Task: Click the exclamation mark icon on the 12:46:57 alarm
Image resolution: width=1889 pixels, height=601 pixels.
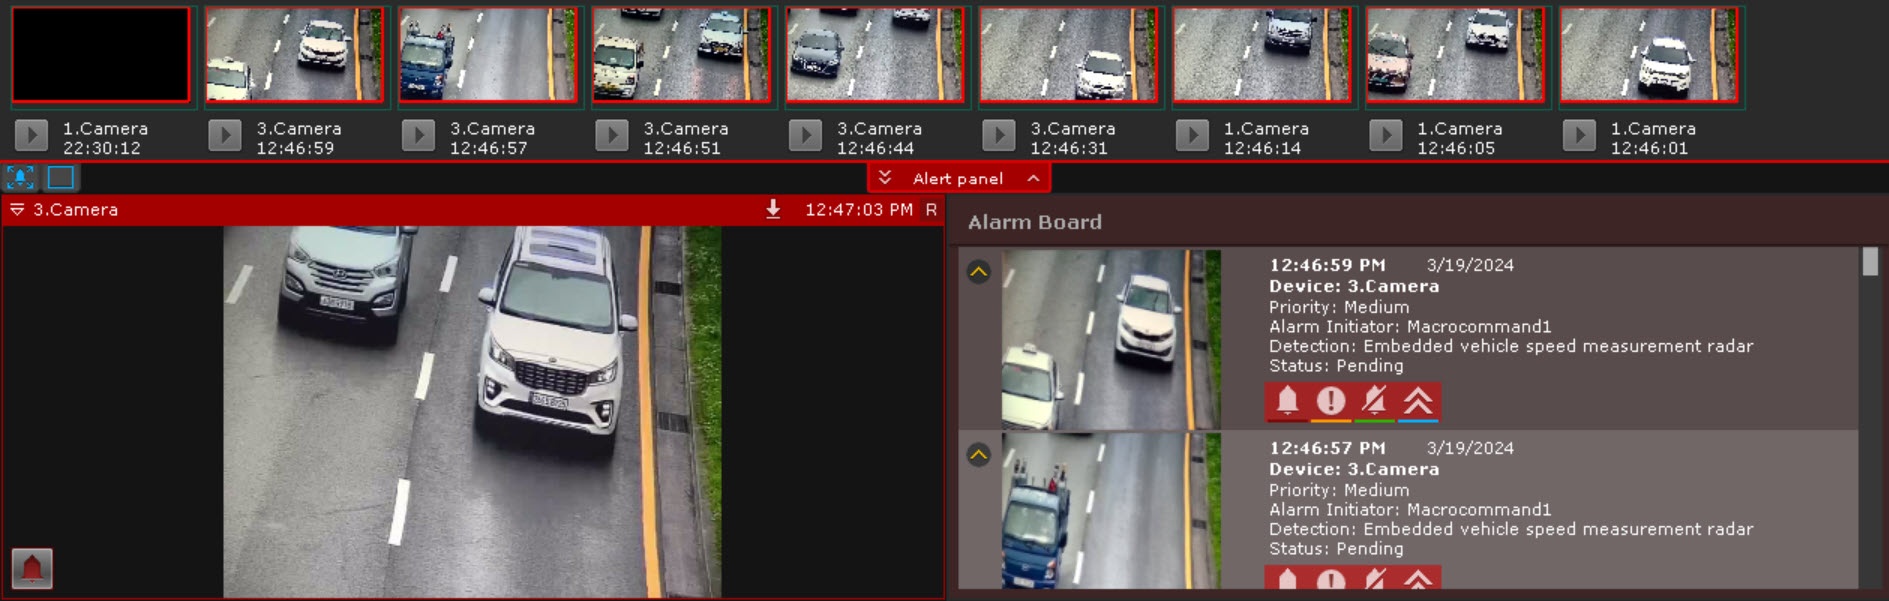Action: point(1331,579)
